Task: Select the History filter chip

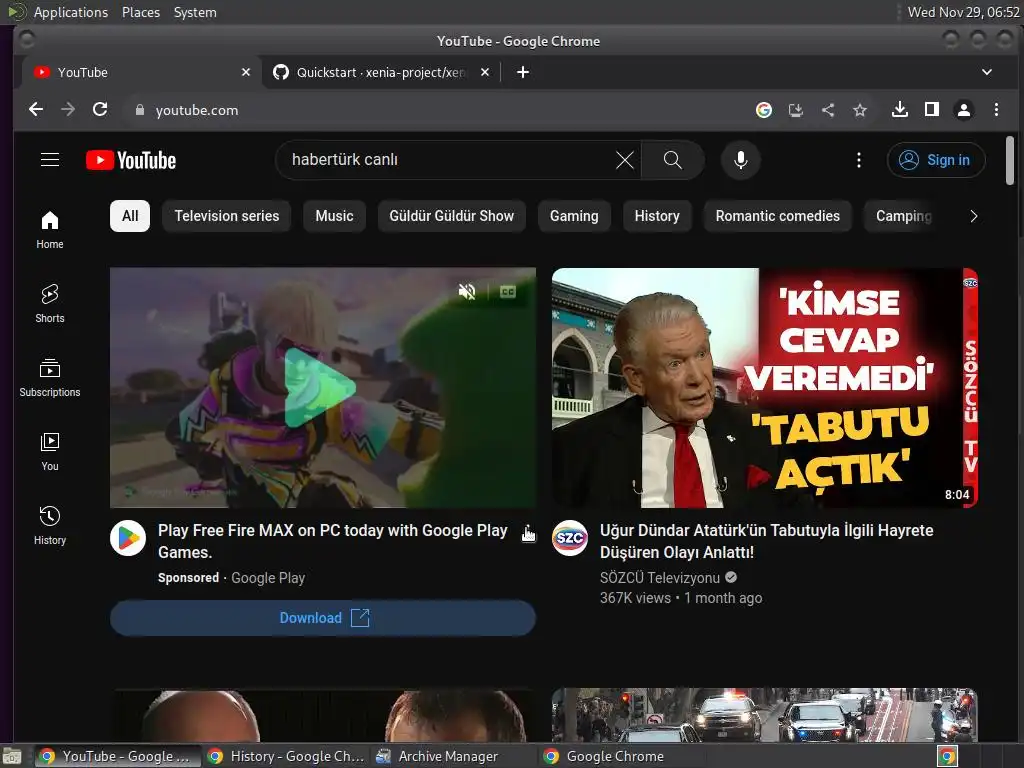Action: coord(657,216)
